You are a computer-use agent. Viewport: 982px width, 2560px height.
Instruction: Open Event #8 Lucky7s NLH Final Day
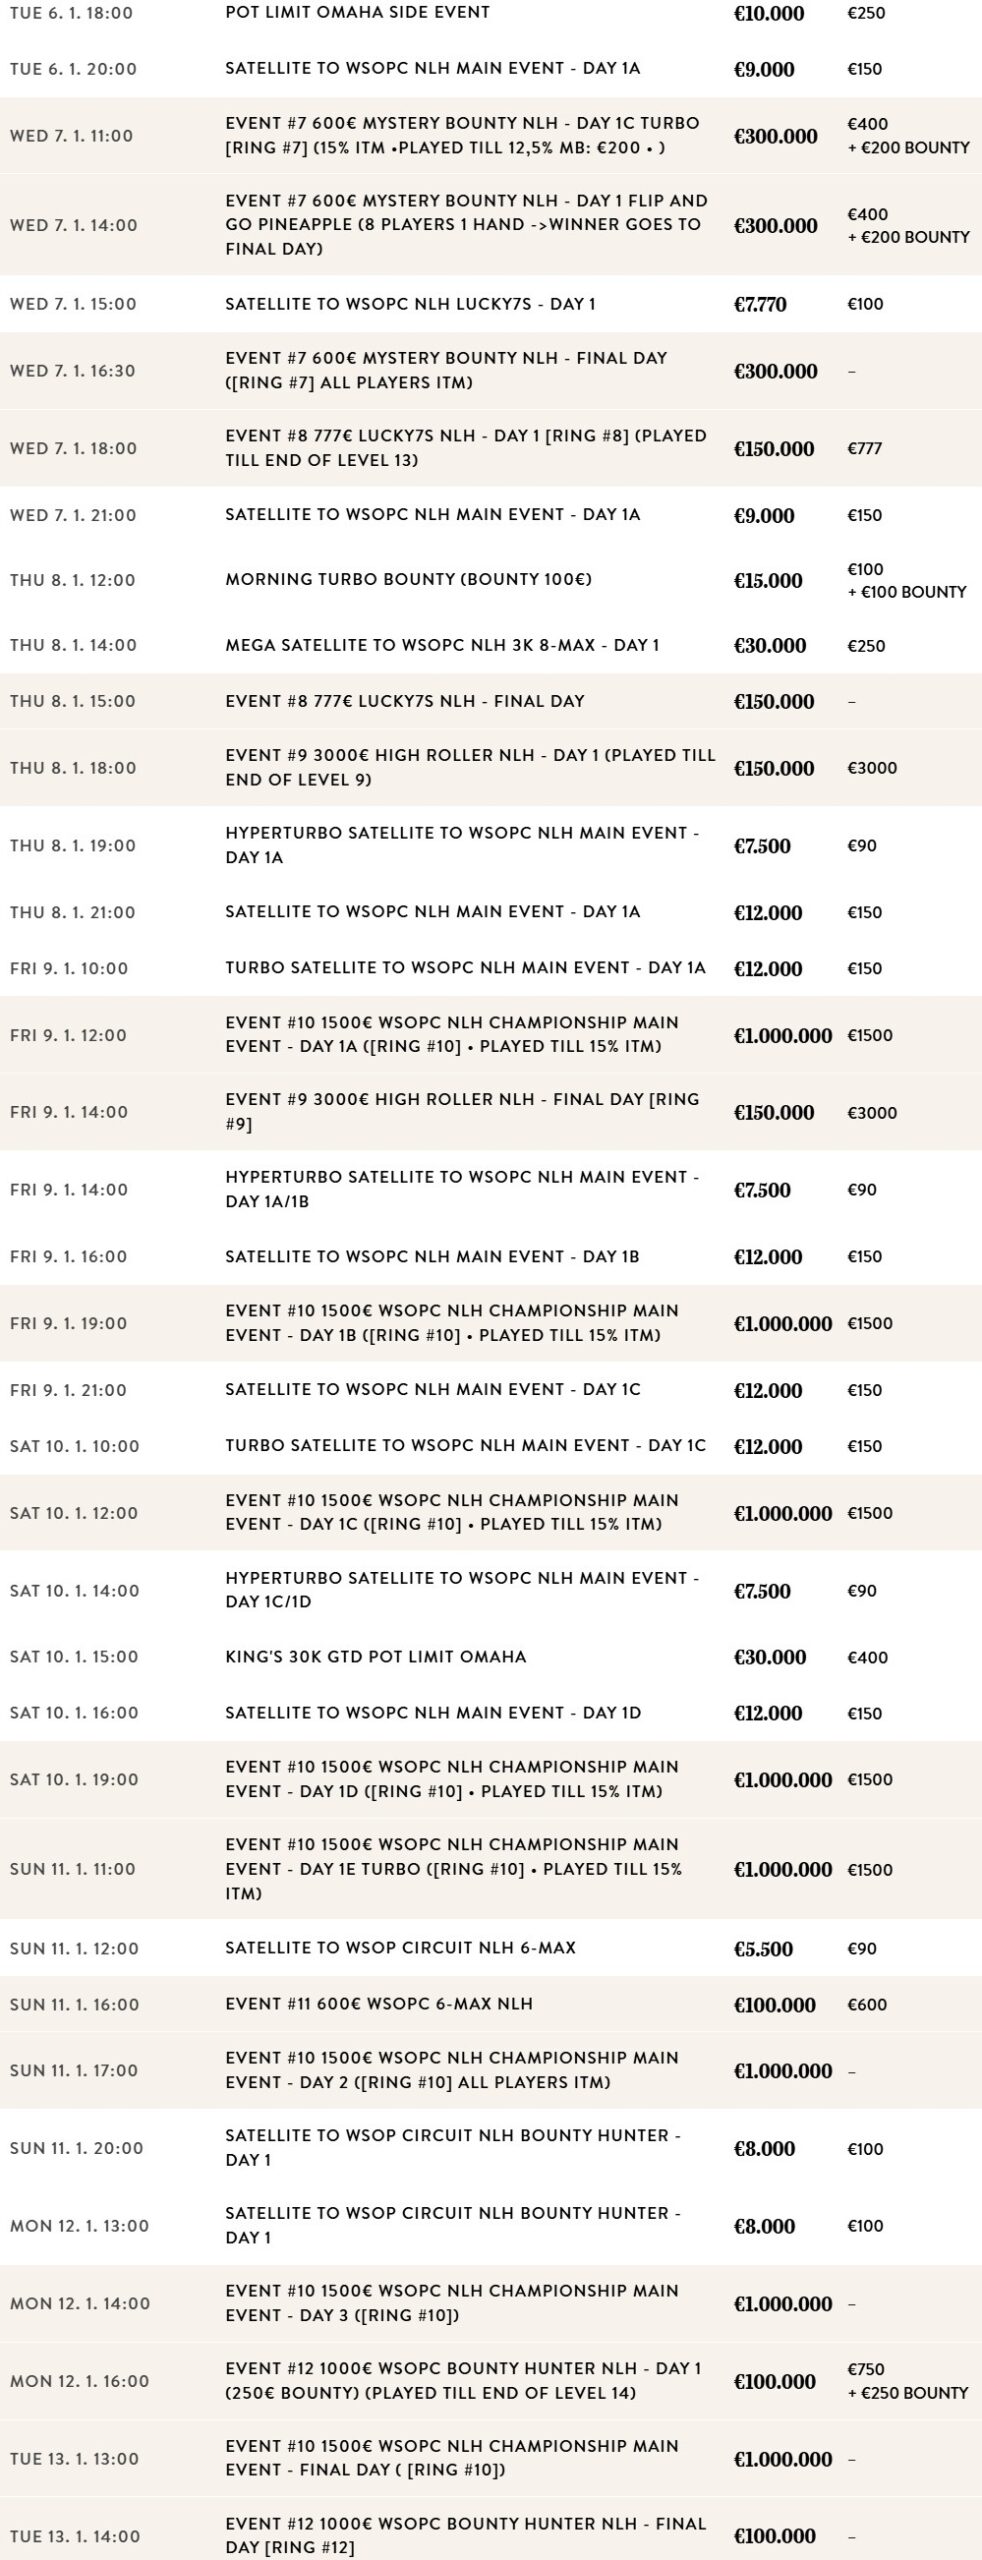click(x=404, y=701)
